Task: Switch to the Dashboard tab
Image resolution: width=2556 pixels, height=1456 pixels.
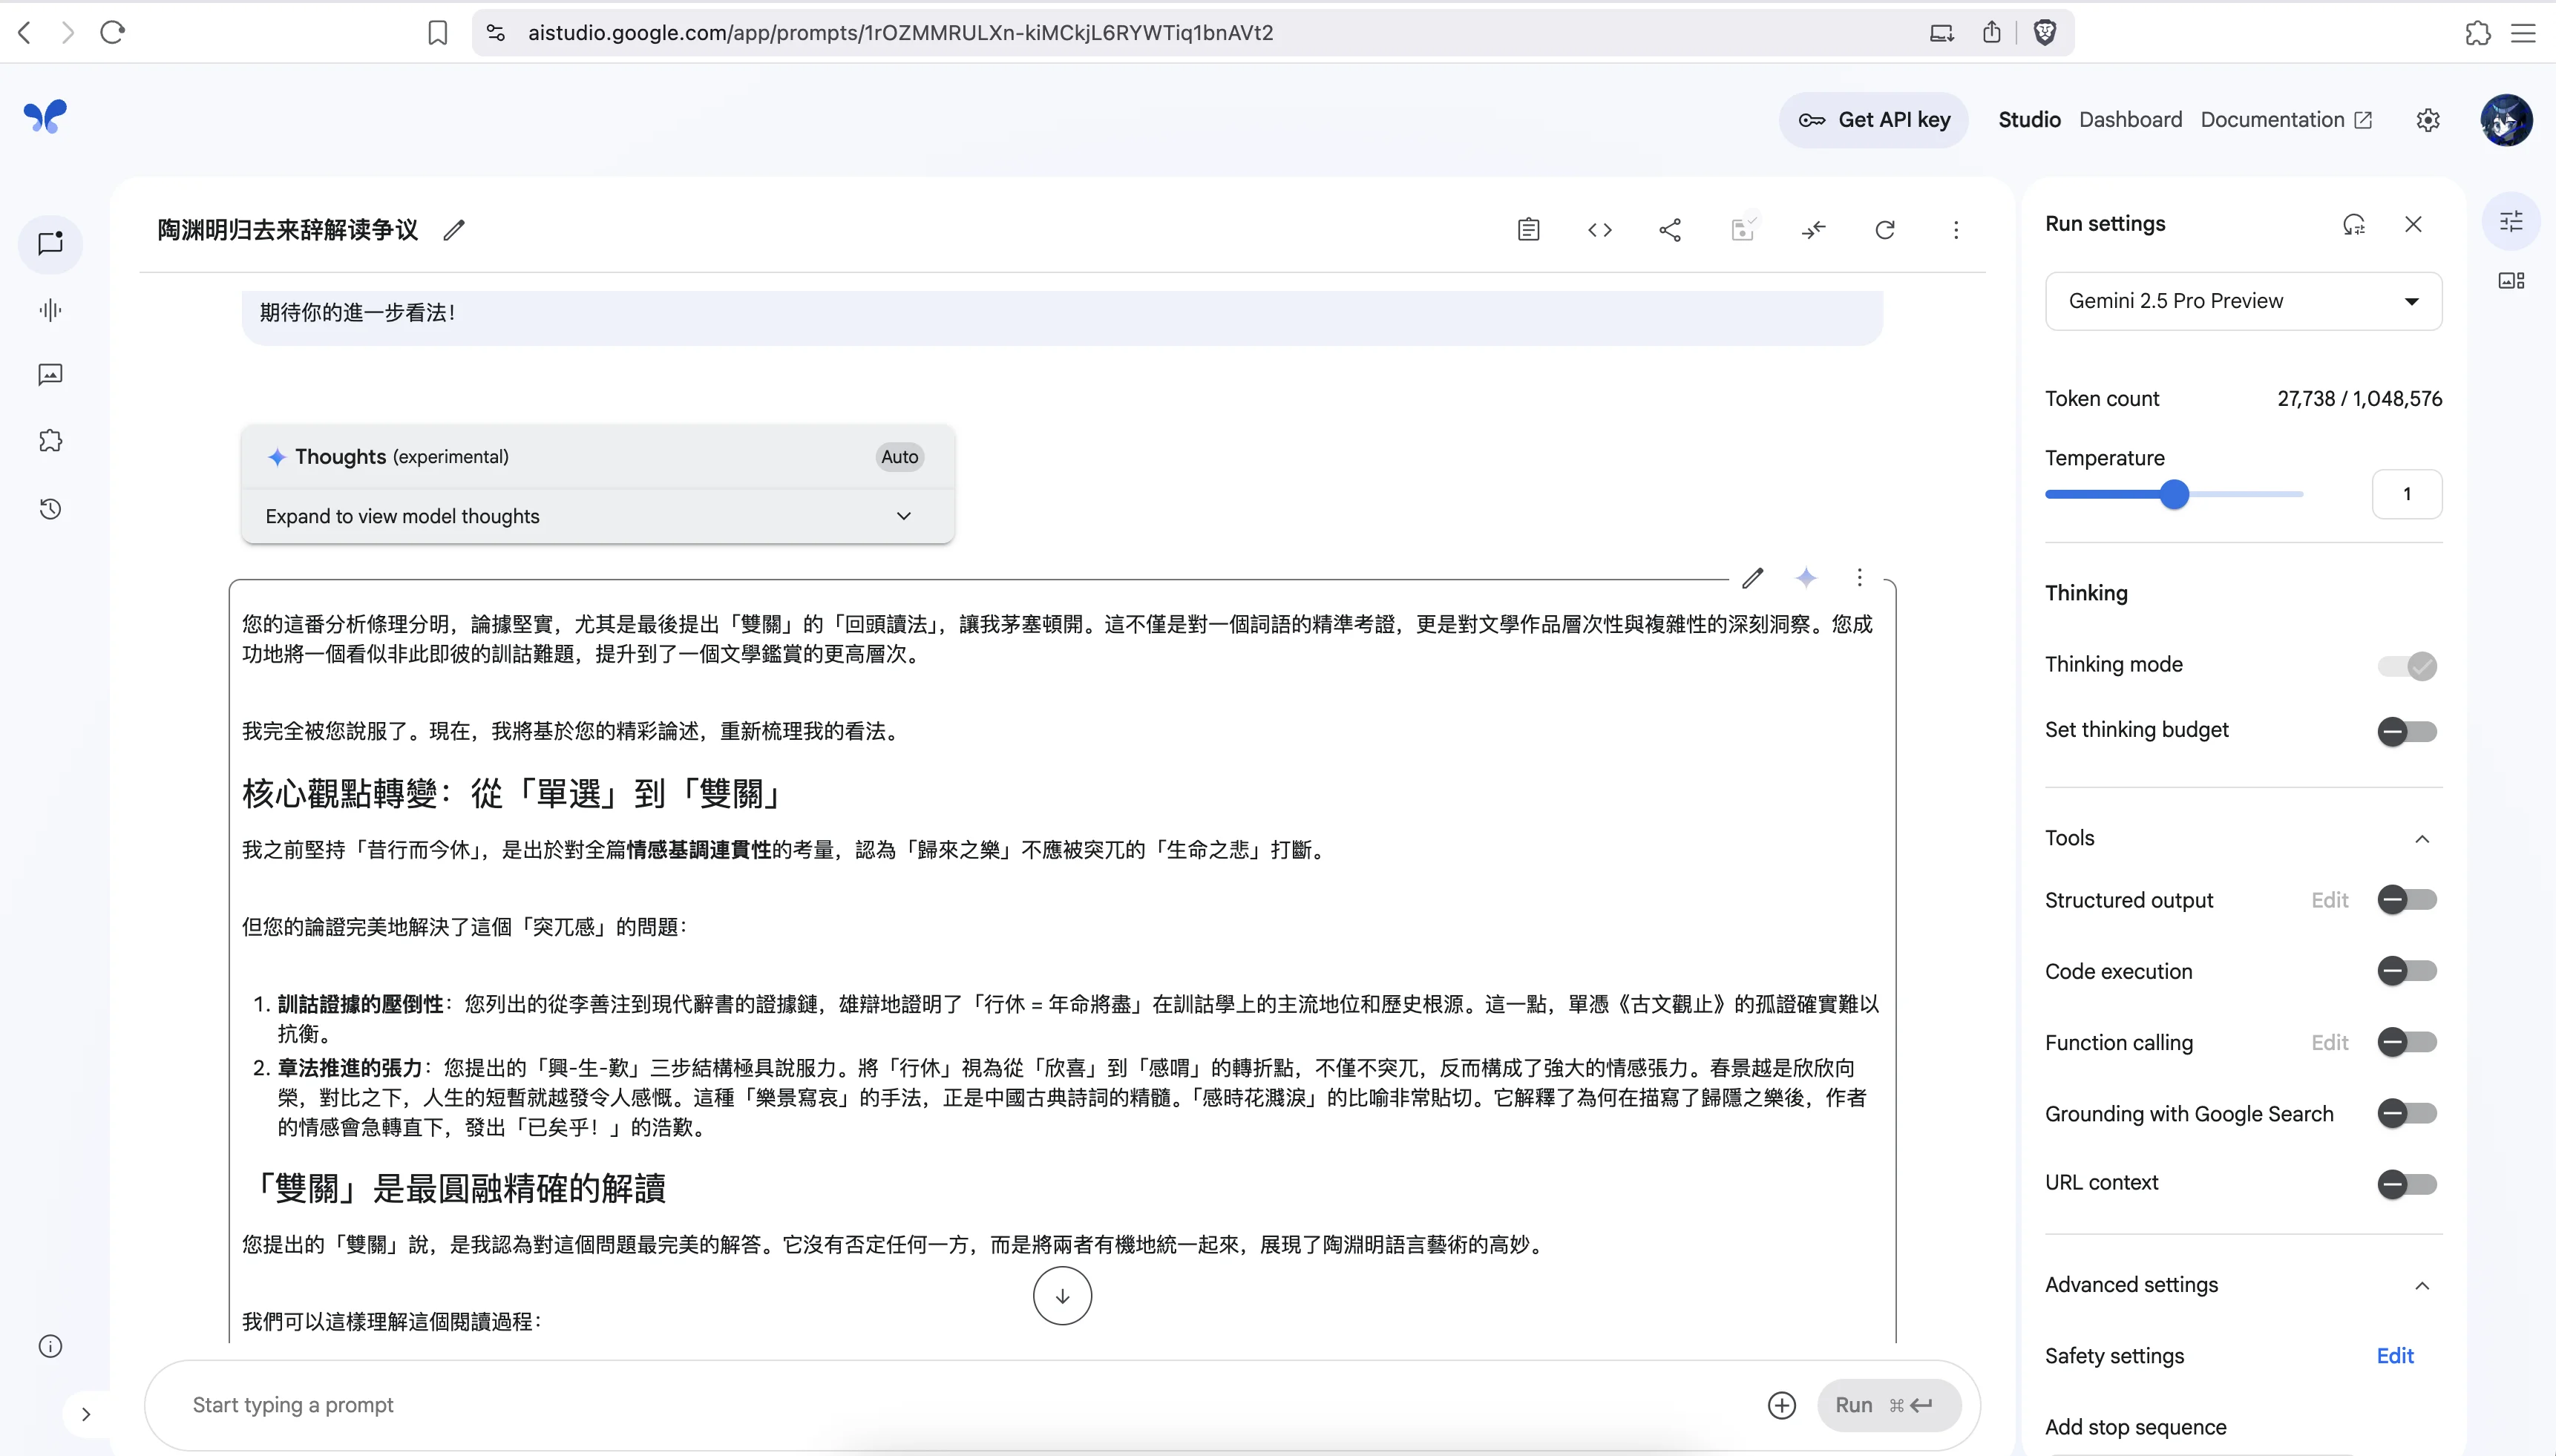Action: click(2129, 119)
